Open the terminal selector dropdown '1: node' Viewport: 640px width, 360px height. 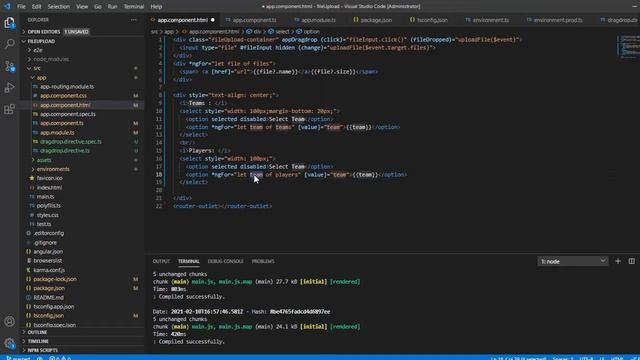click(573, 261)
